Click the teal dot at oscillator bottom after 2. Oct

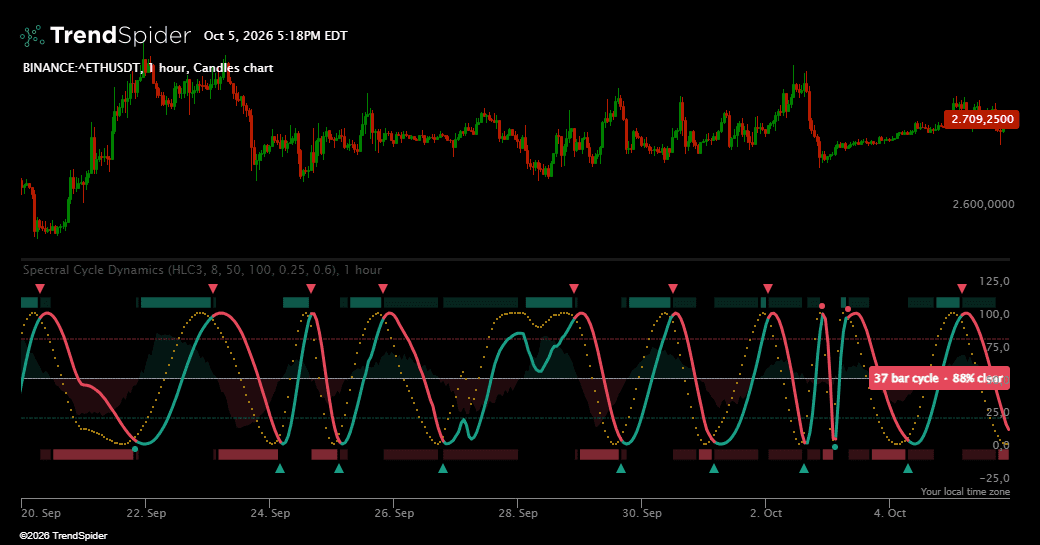(834, 447)
